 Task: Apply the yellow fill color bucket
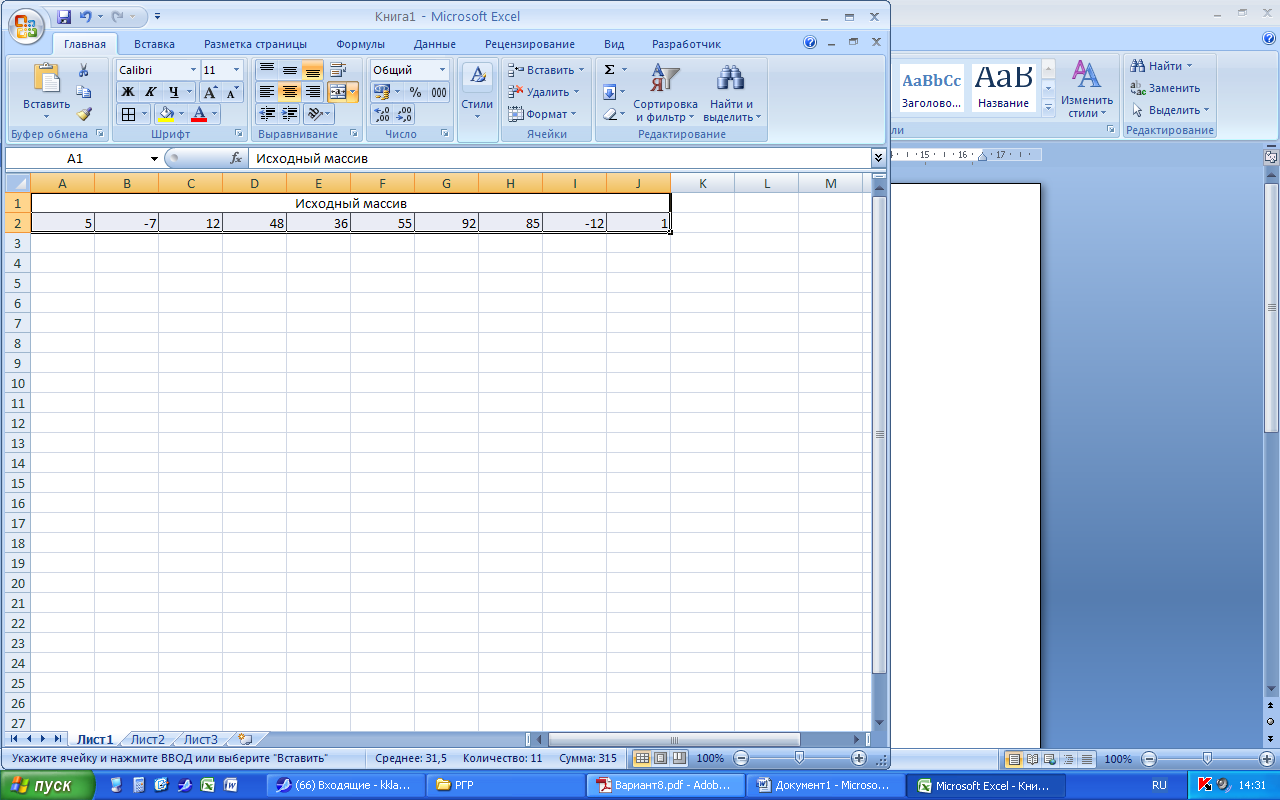pyautogui.click(x=165, y=114)
